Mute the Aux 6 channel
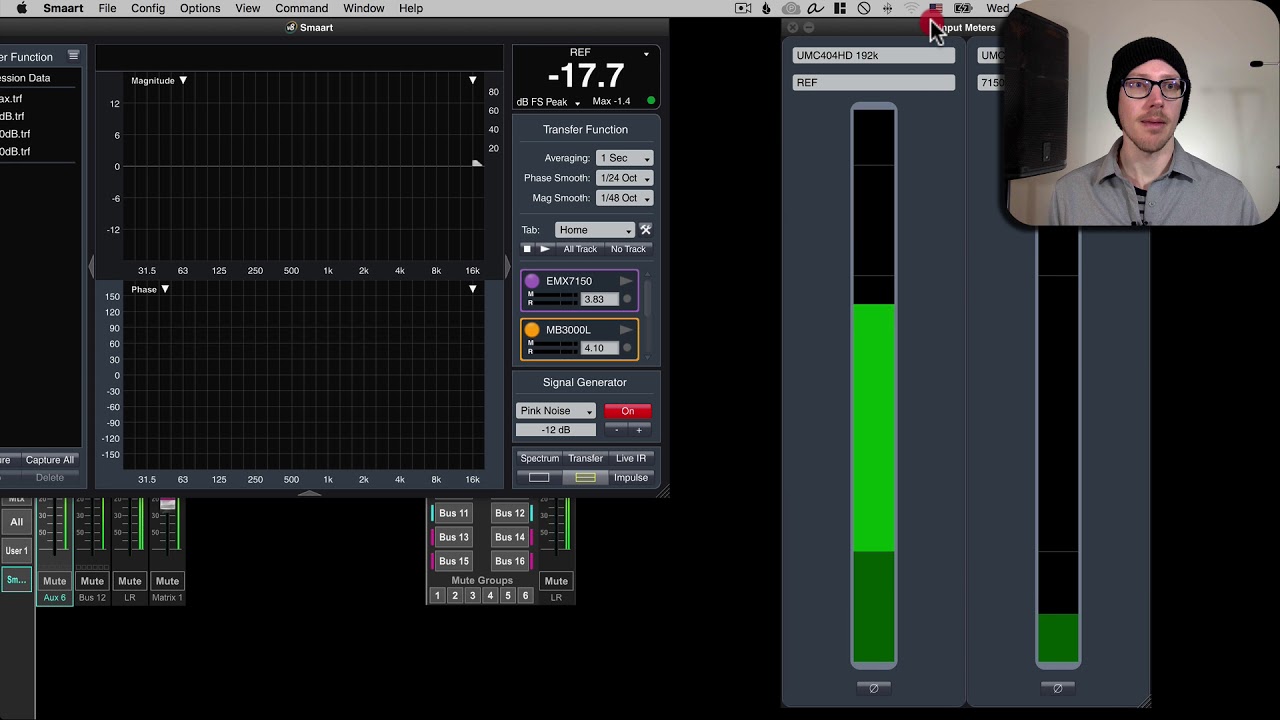 (54, 581)
